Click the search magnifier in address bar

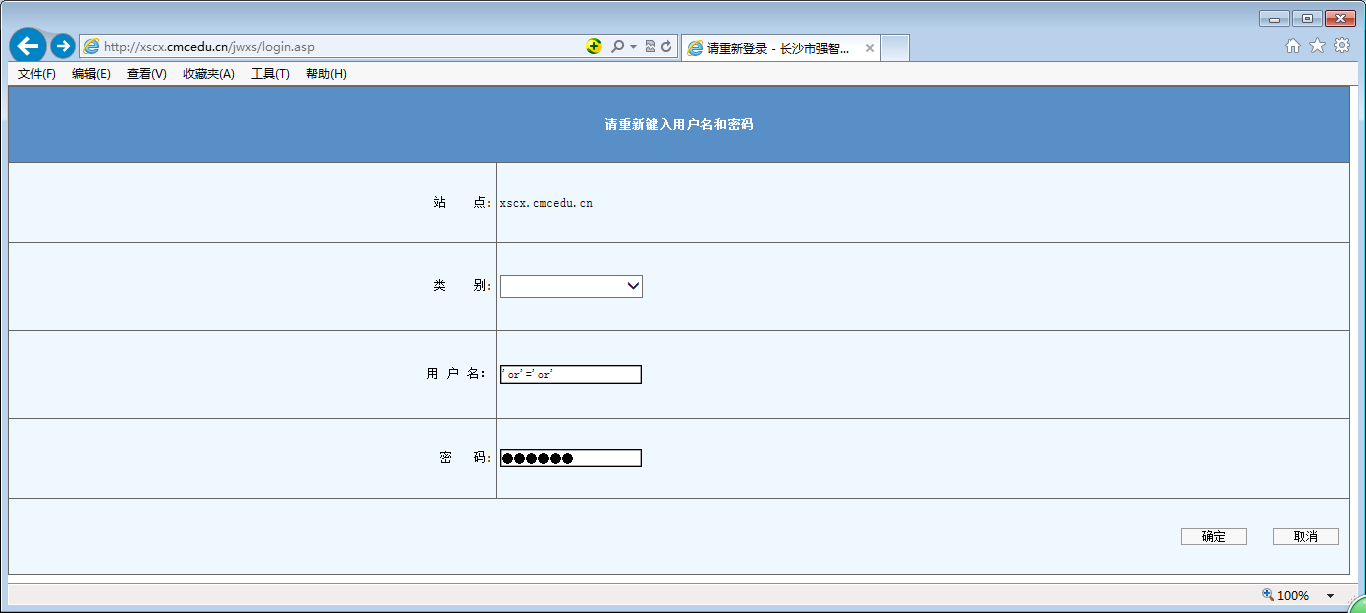click(618, 46)
